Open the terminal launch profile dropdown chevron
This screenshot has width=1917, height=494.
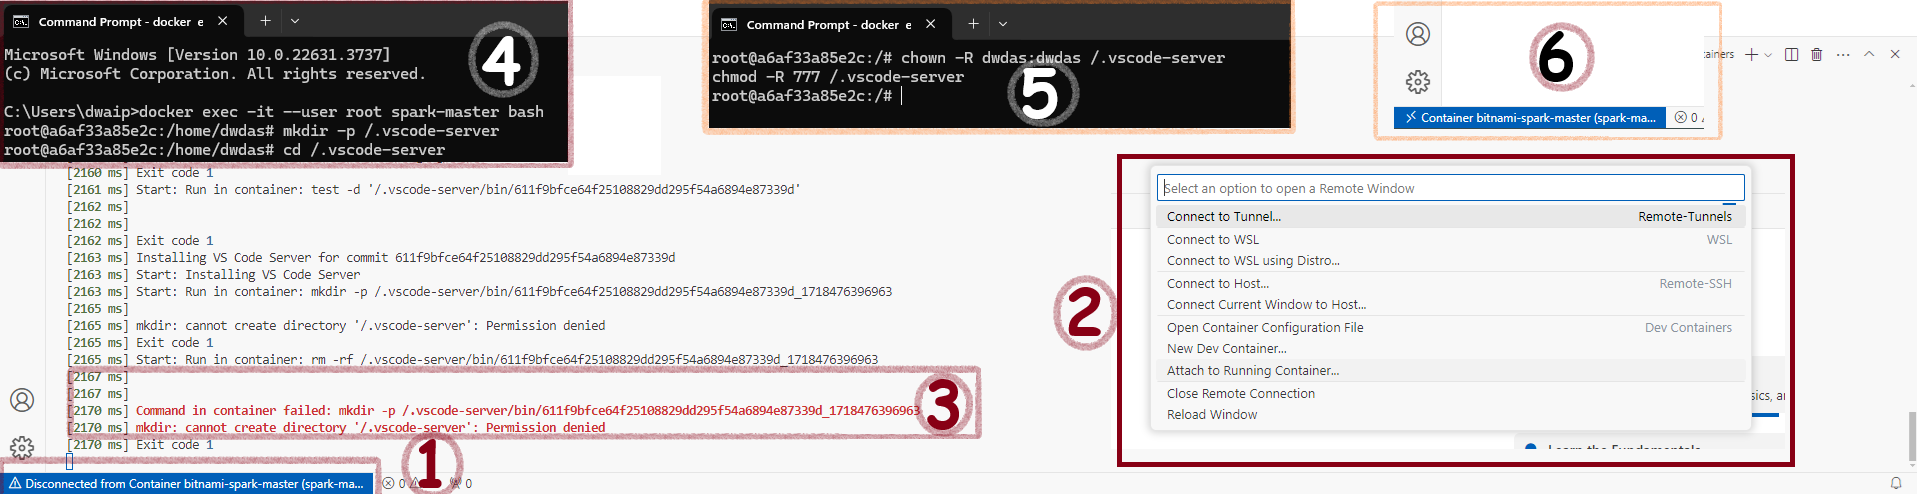[x=1768, y=54]
